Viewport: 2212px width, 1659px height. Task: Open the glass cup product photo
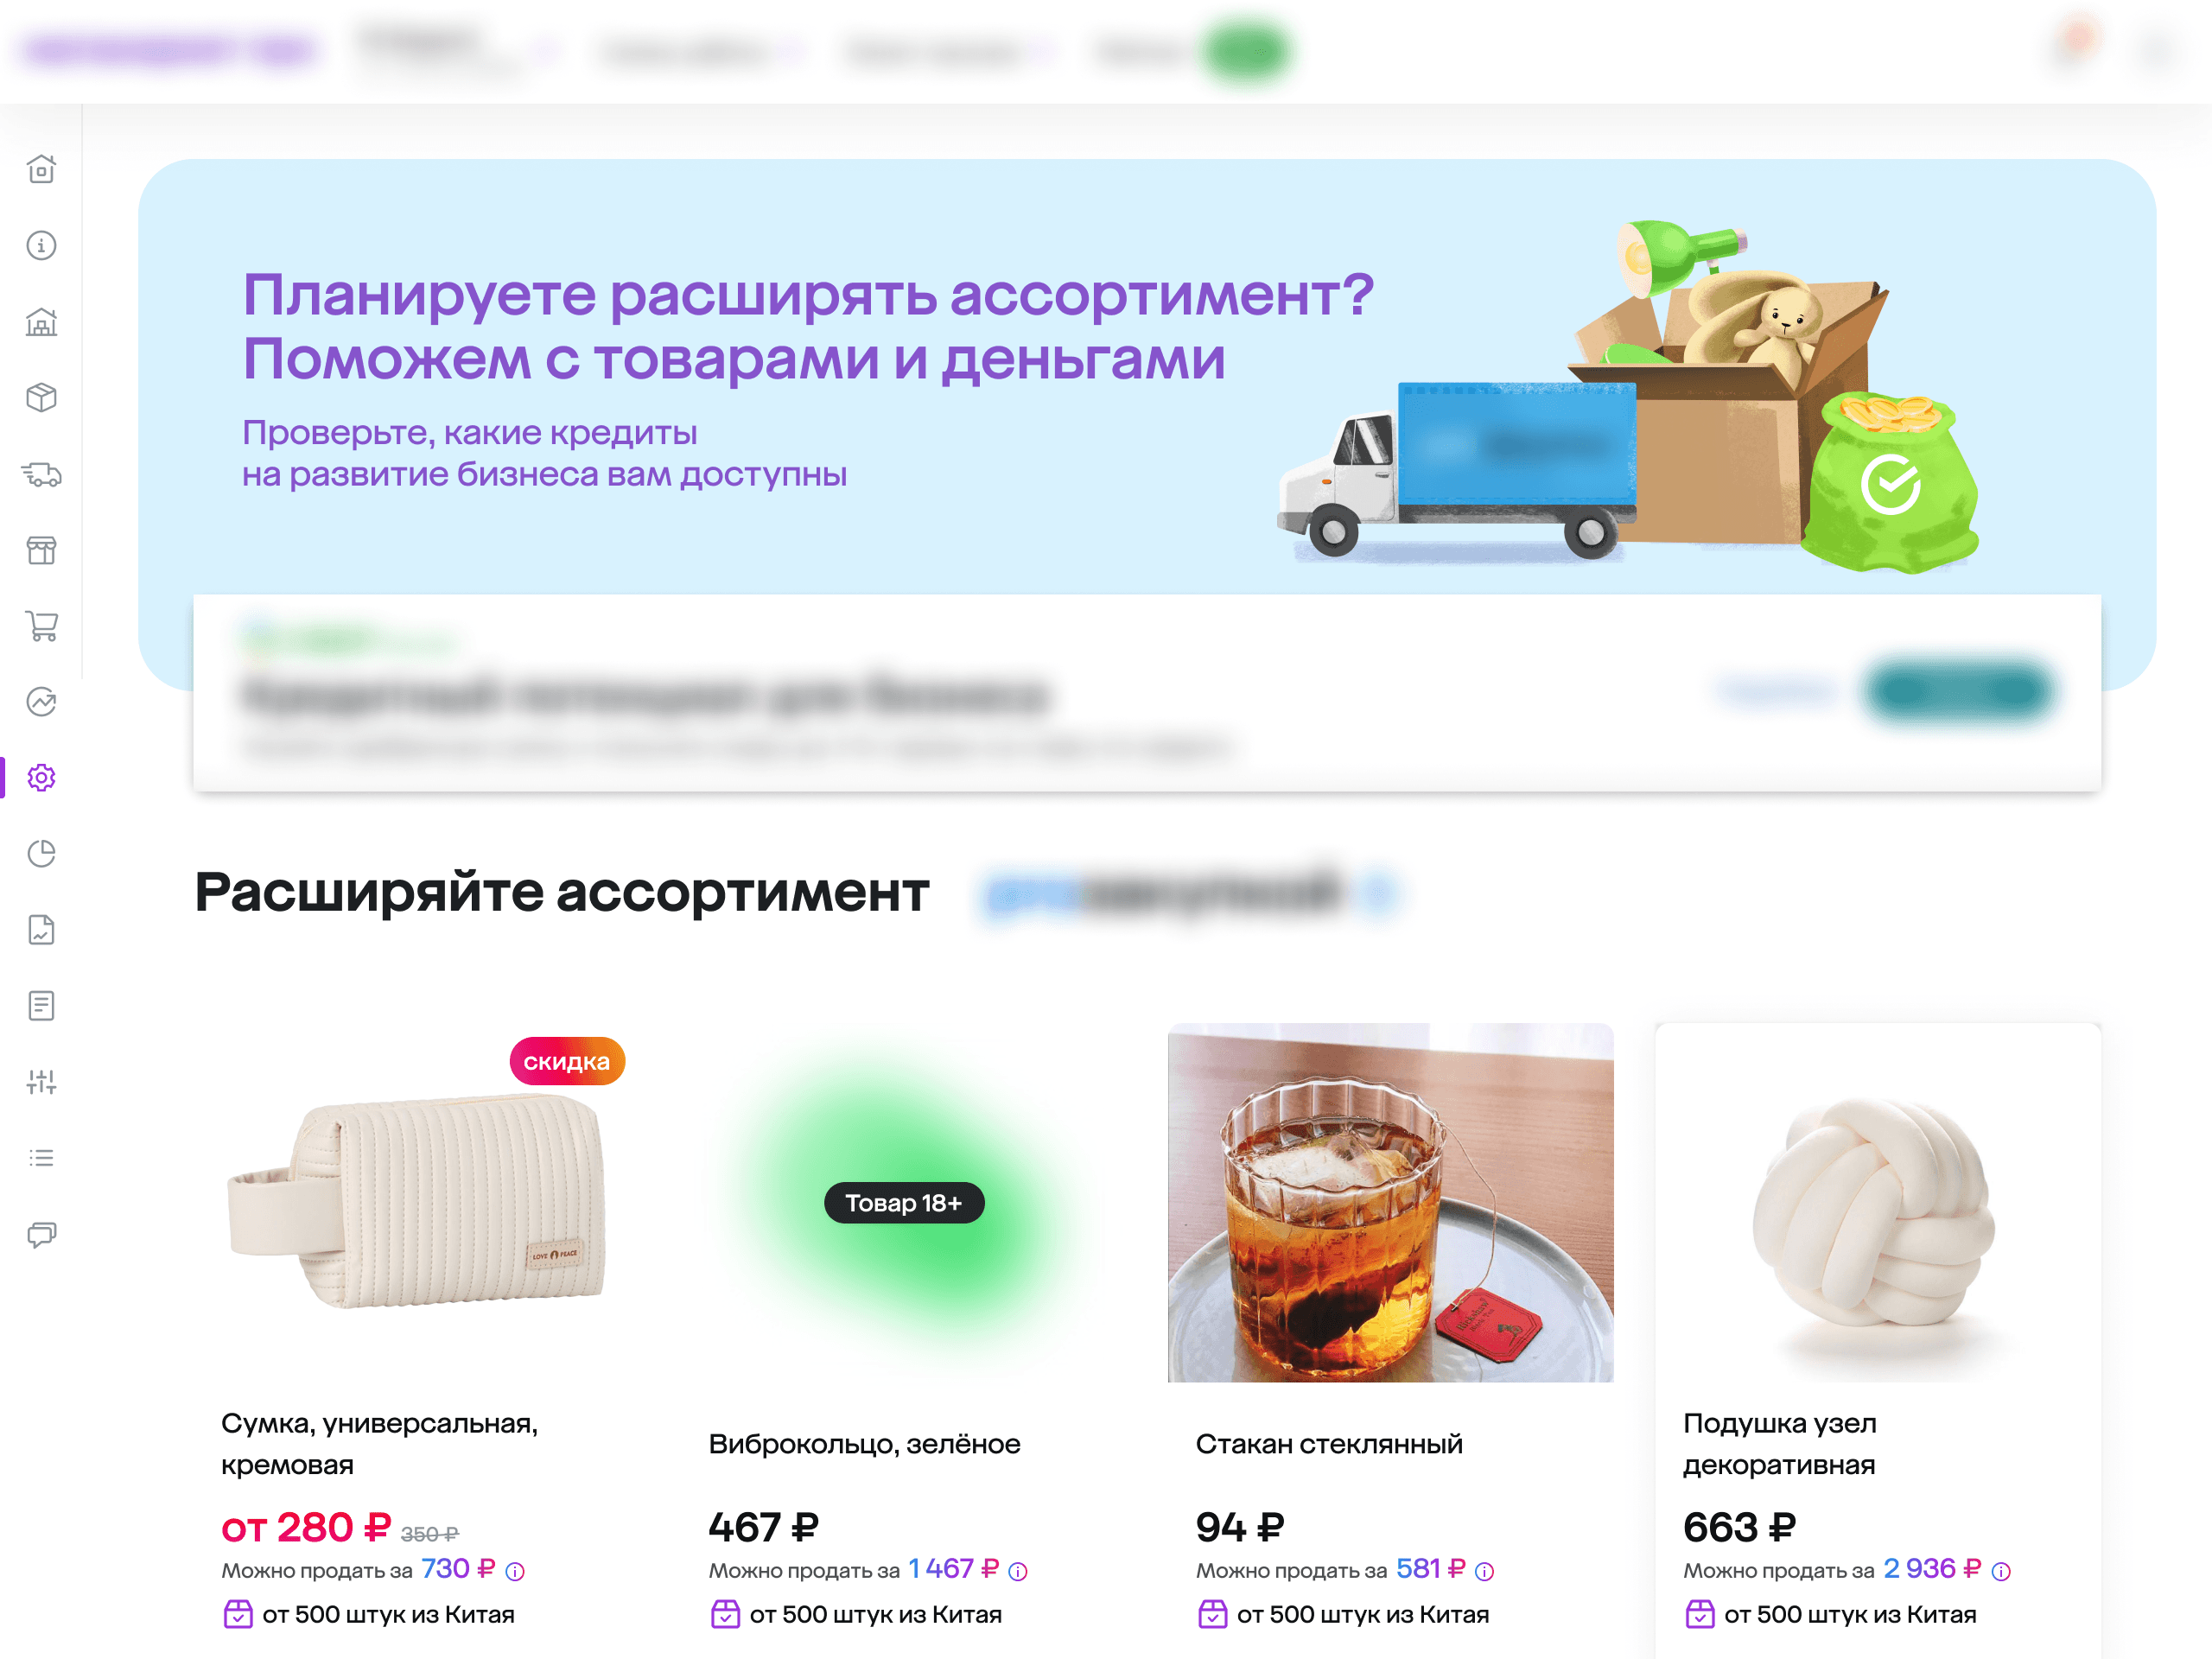1390,1202
